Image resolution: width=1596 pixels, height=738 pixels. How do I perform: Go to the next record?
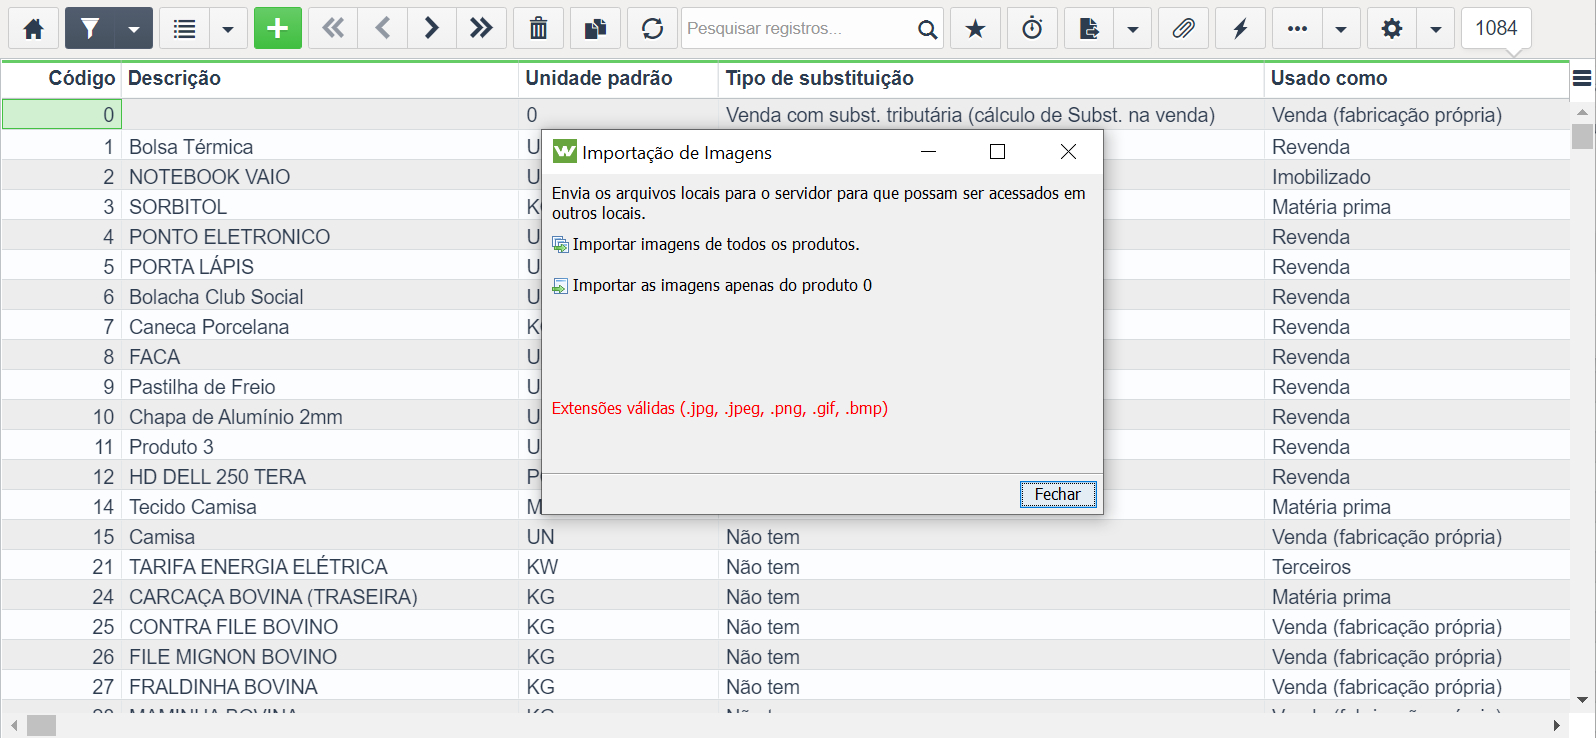(x=431, y=28)
